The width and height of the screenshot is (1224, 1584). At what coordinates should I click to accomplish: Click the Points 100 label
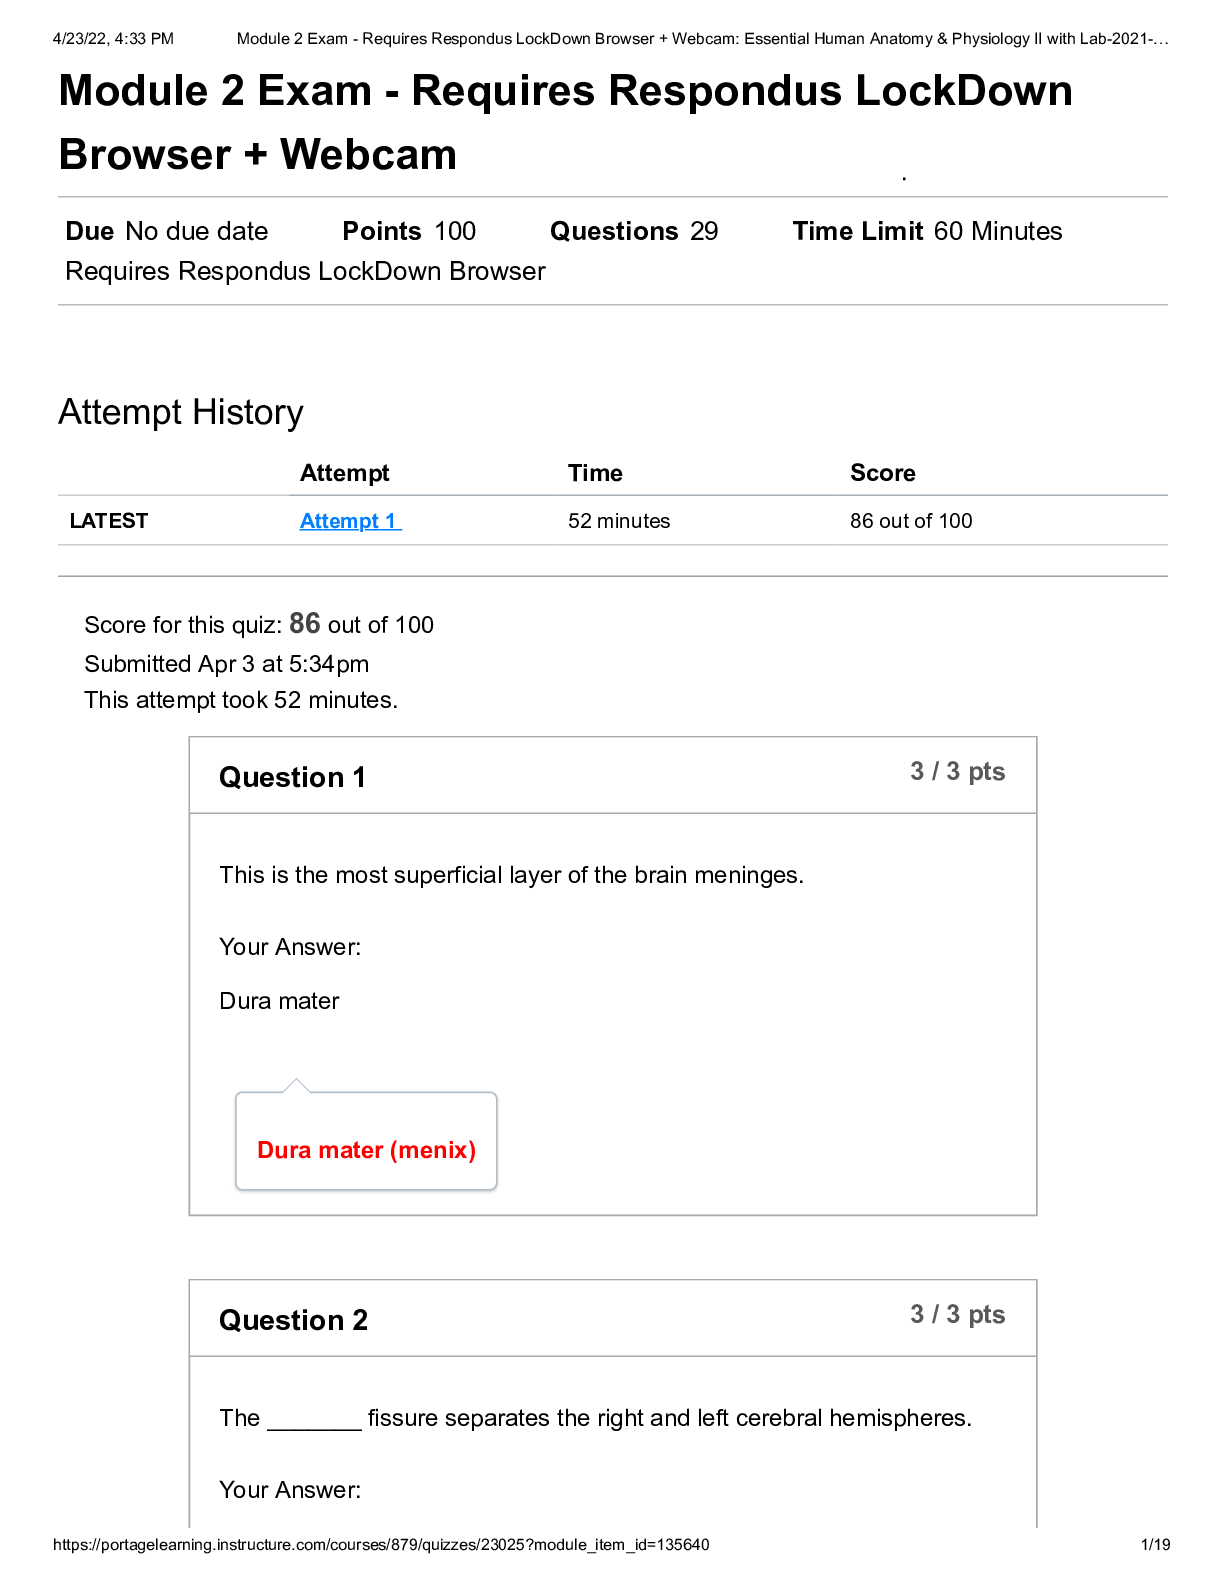click(409, 231)
